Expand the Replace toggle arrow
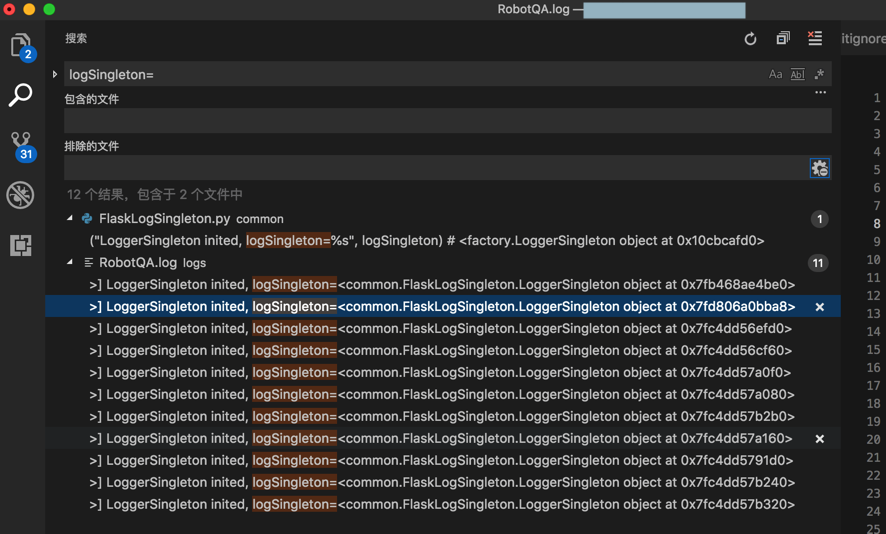The width and height of the screenshot is (886, 534). click(55, 75)
